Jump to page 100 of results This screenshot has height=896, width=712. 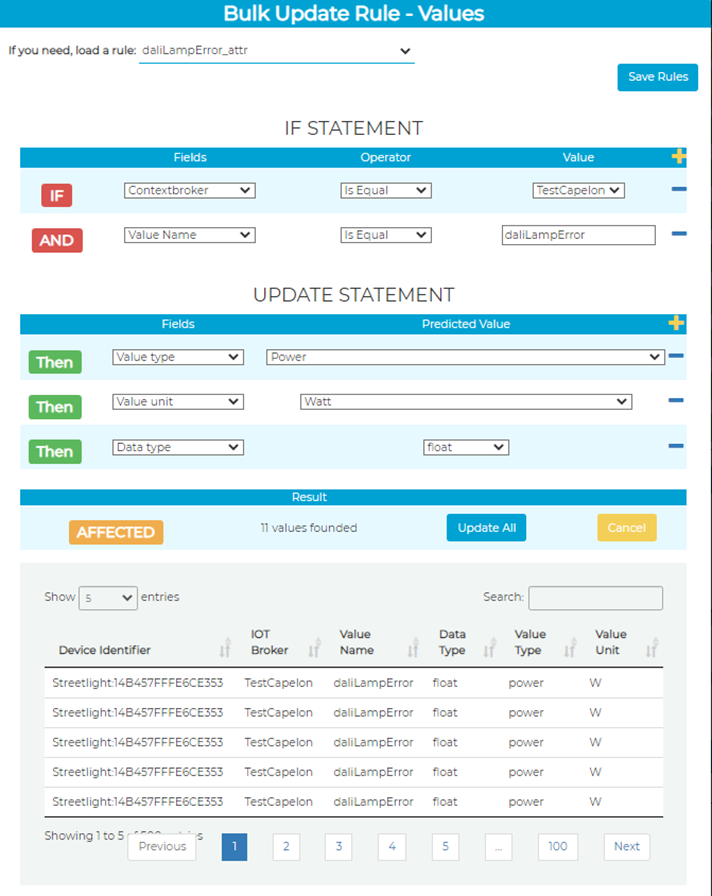[x=557, y=847]
